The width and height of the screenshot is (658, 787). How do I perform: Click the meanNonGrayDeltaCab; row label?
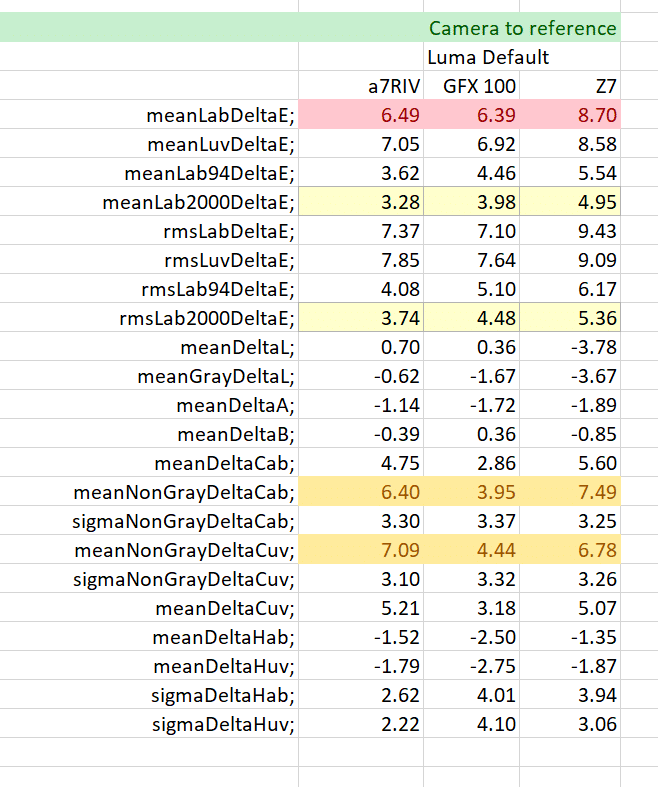click(x=184, y=492)
